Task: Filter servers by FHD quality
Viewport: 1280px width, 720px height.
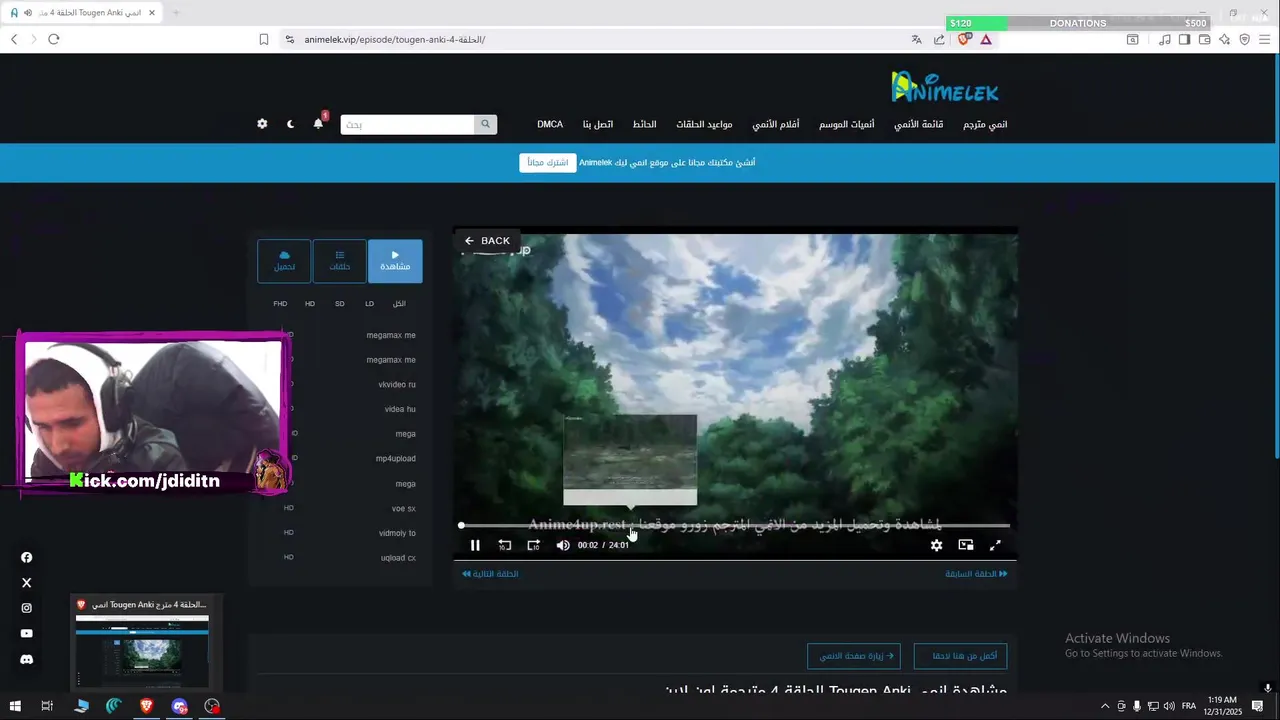Action: [280, 303]
